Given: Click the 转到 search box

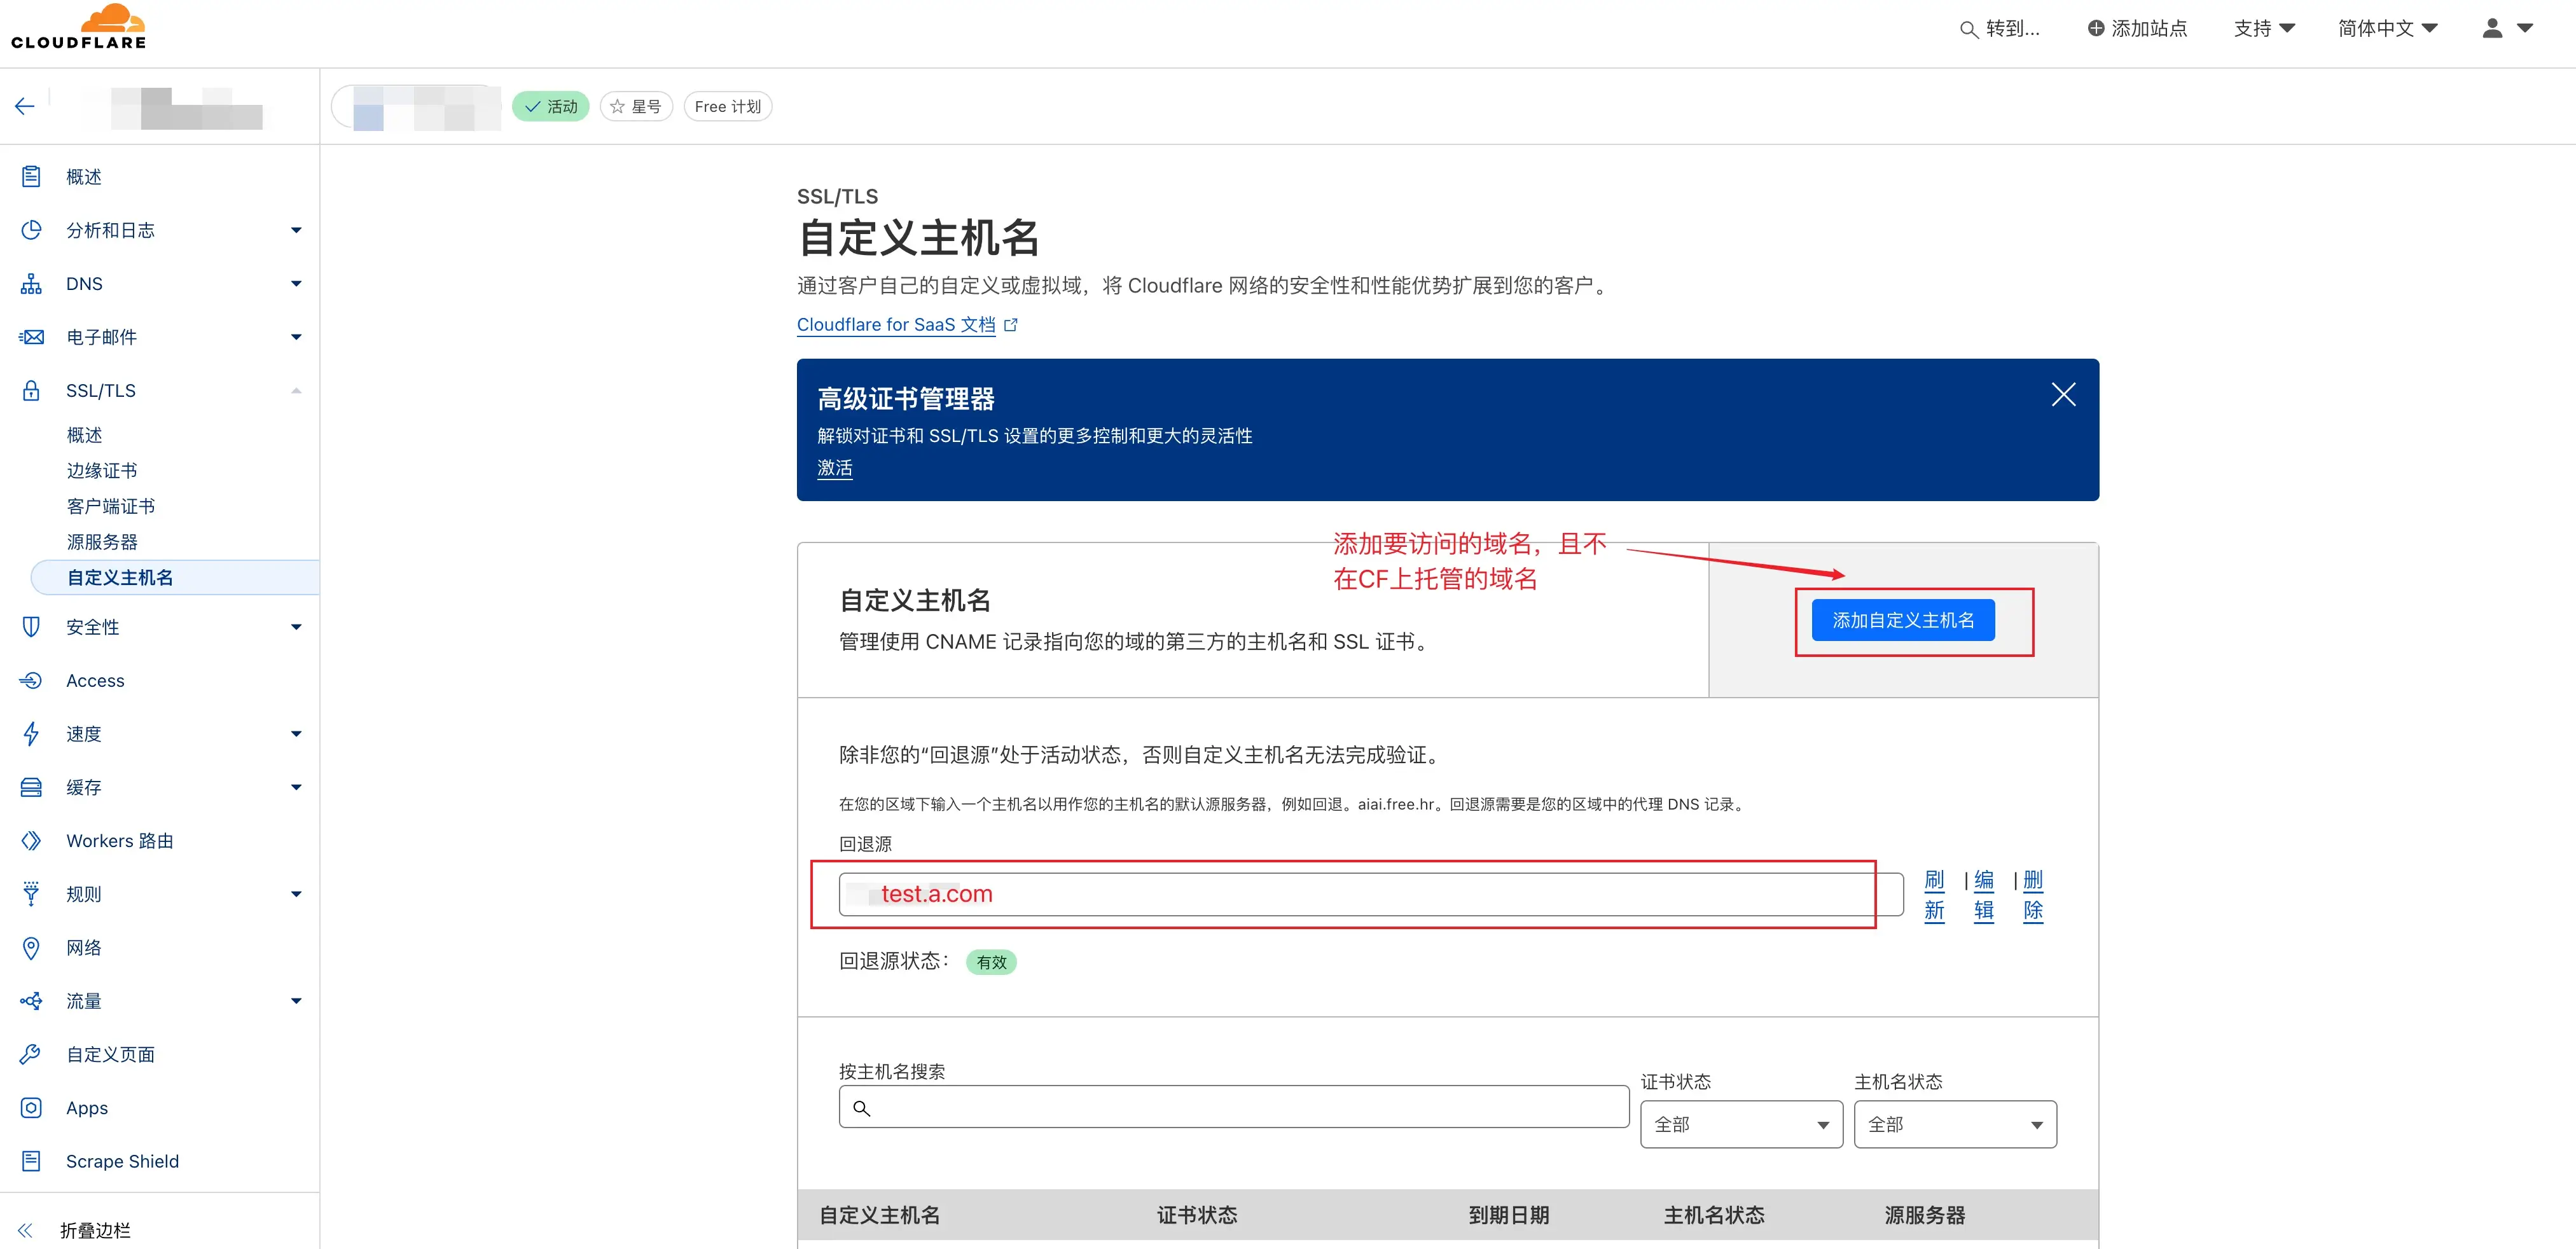Looking at the screenshot, I should [2000, 28].
